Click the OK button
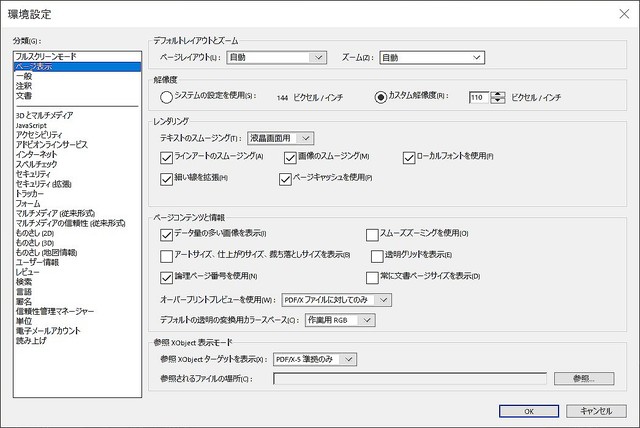This screenshot has height=428, width=640. pyautogui.click(x=528, y=410)
